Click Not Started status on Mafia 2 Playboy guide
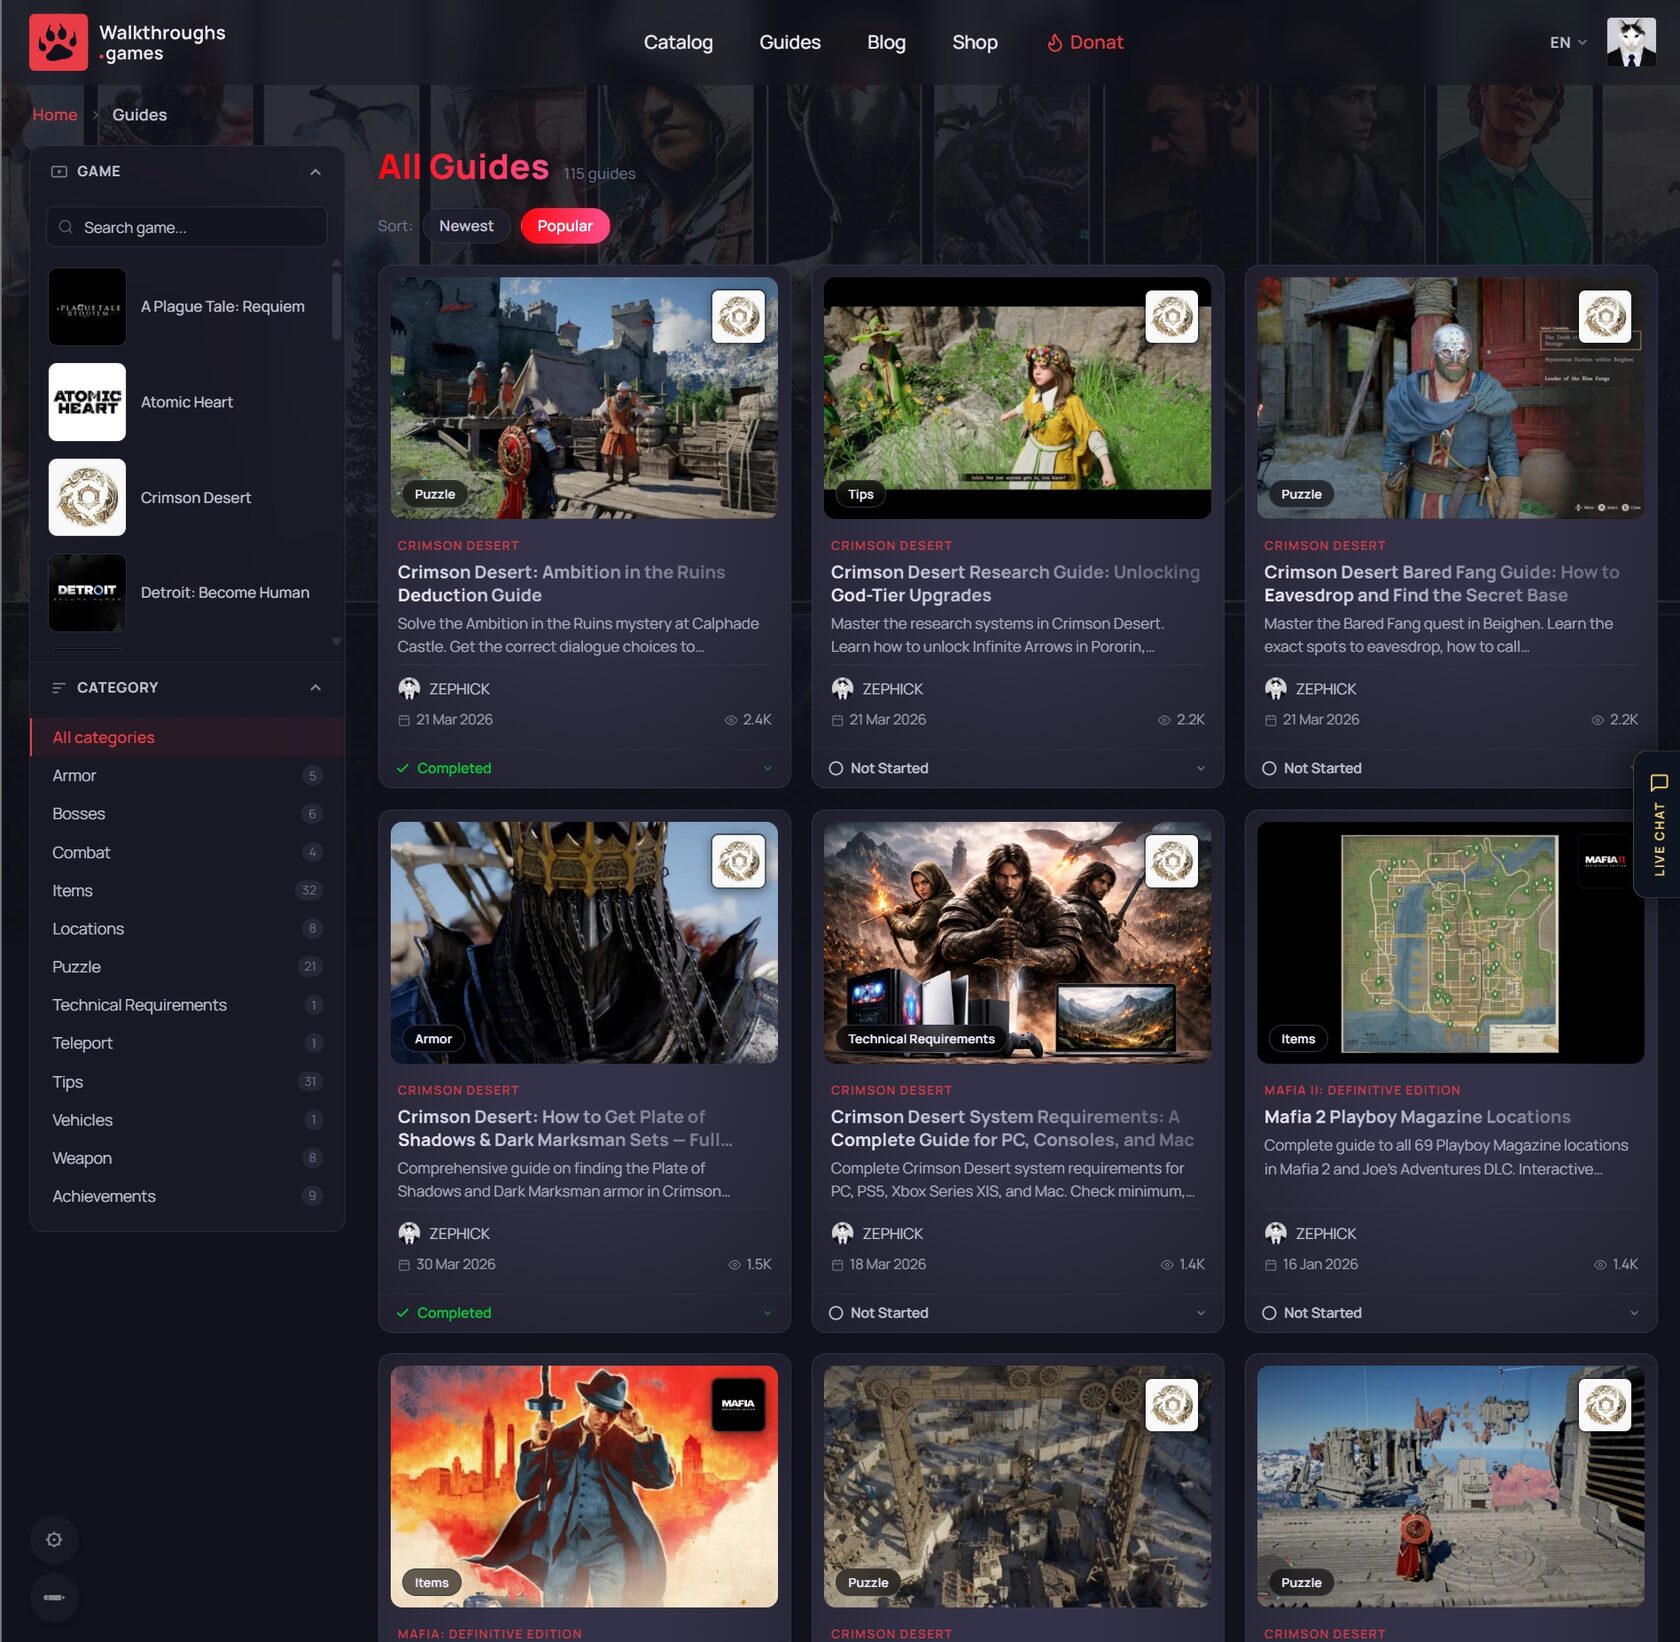The width and height of the screenshot is (1680, 1642). tap(1311, 1313)
